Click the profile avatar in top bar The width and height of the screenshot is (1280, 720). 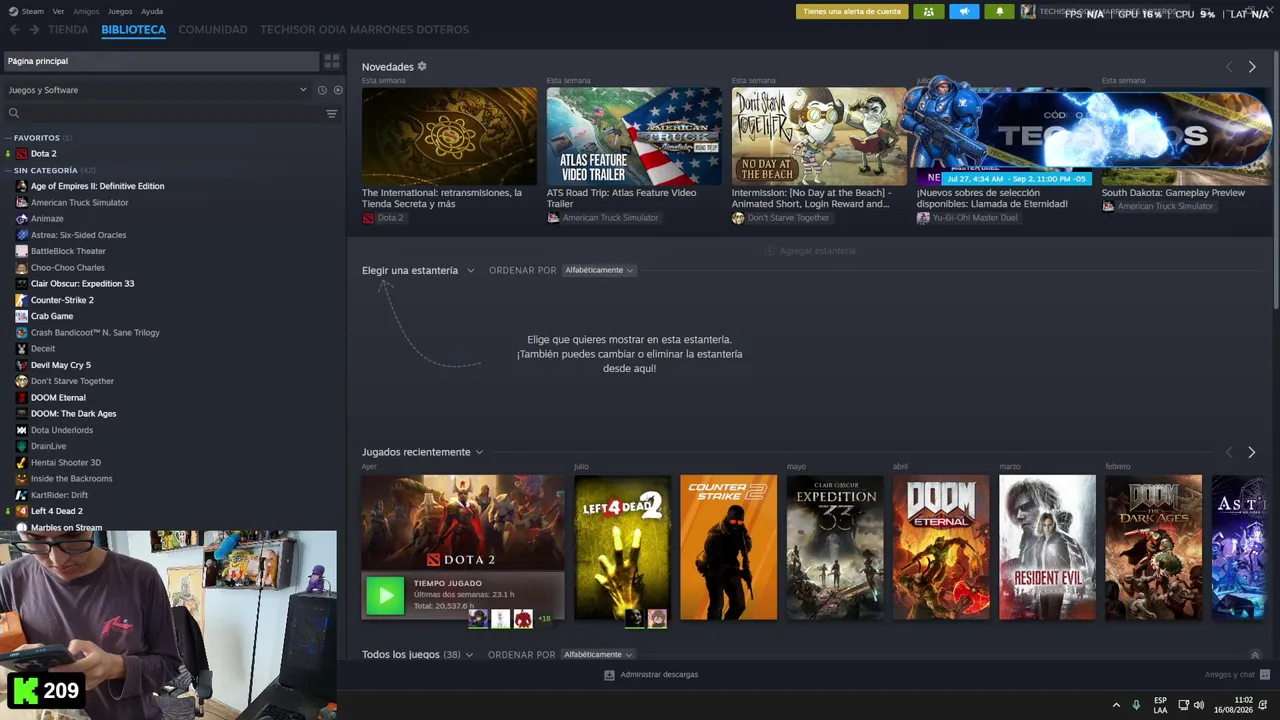tap(1028, 12)
